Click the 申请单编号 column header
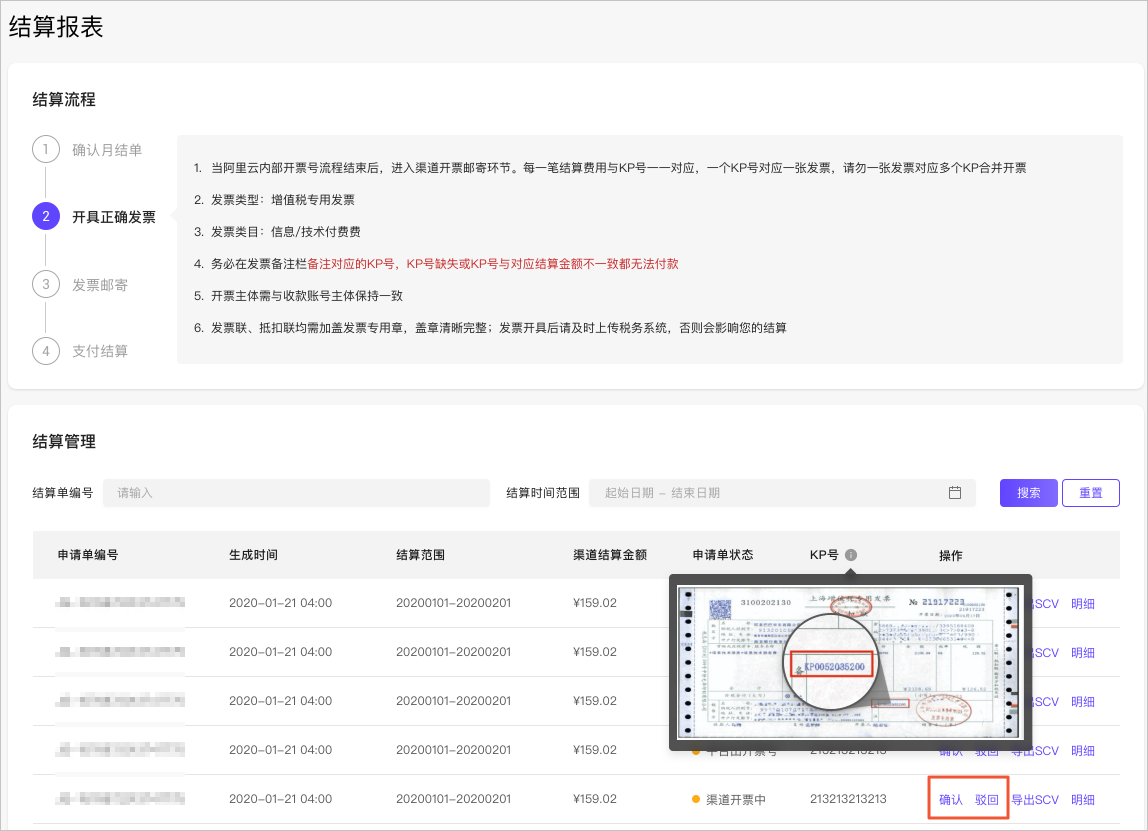Image resolution: width=1148 pixels, height=831 pixels. click(88, 555)
